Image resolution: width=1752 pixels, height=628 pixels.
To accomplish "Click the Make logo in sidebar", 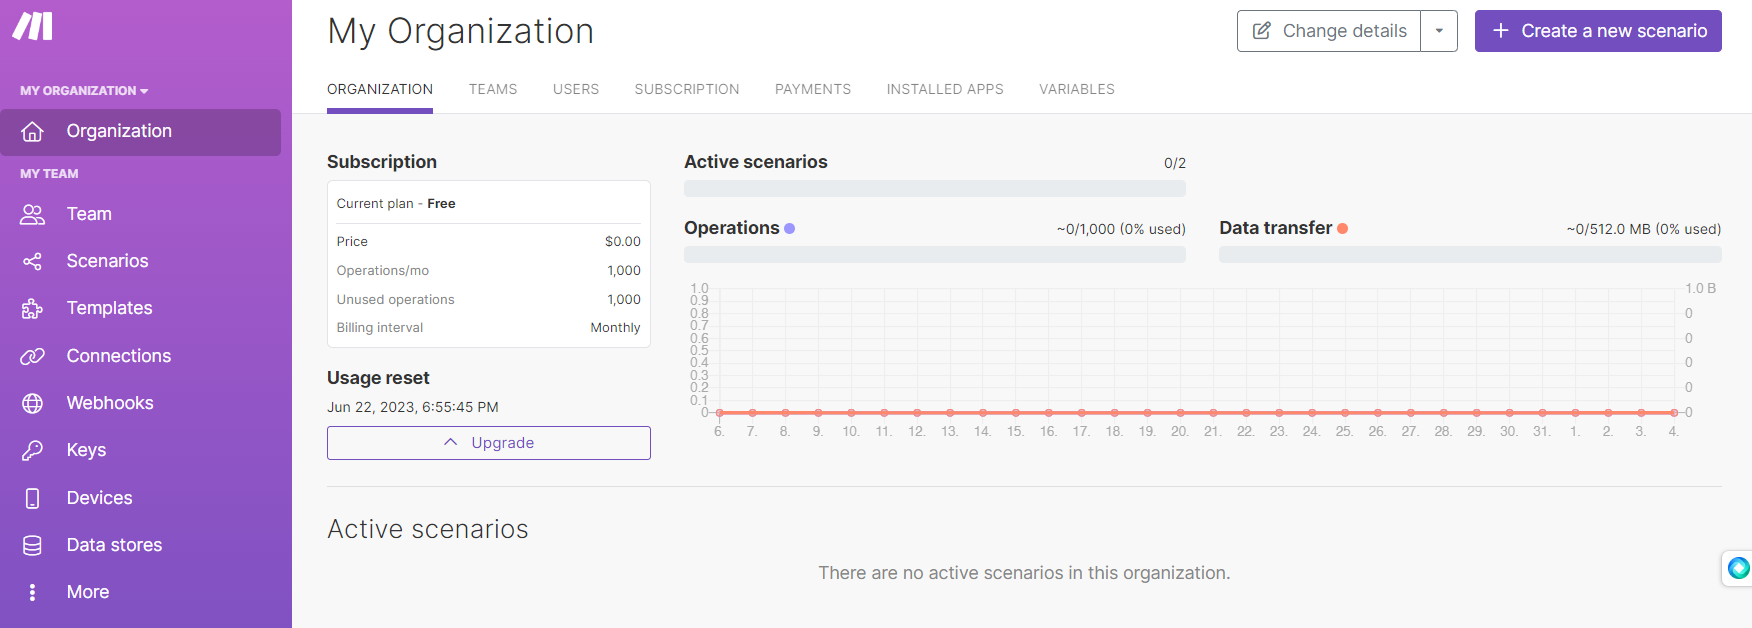I will [x=33, y=26].
